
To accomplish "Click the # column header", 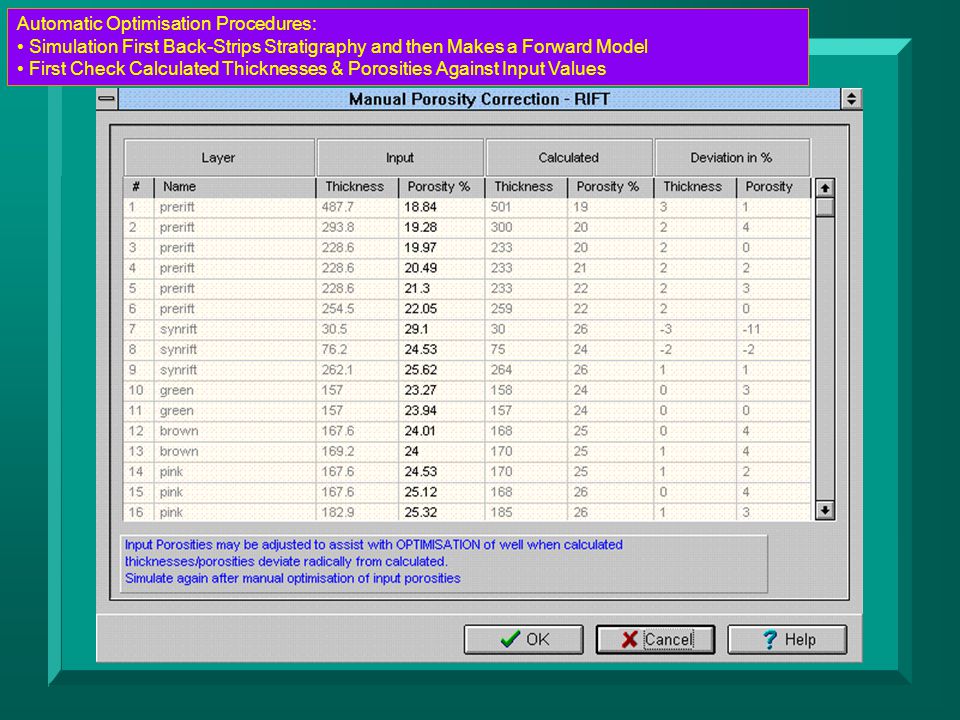I will click(138, 187).
